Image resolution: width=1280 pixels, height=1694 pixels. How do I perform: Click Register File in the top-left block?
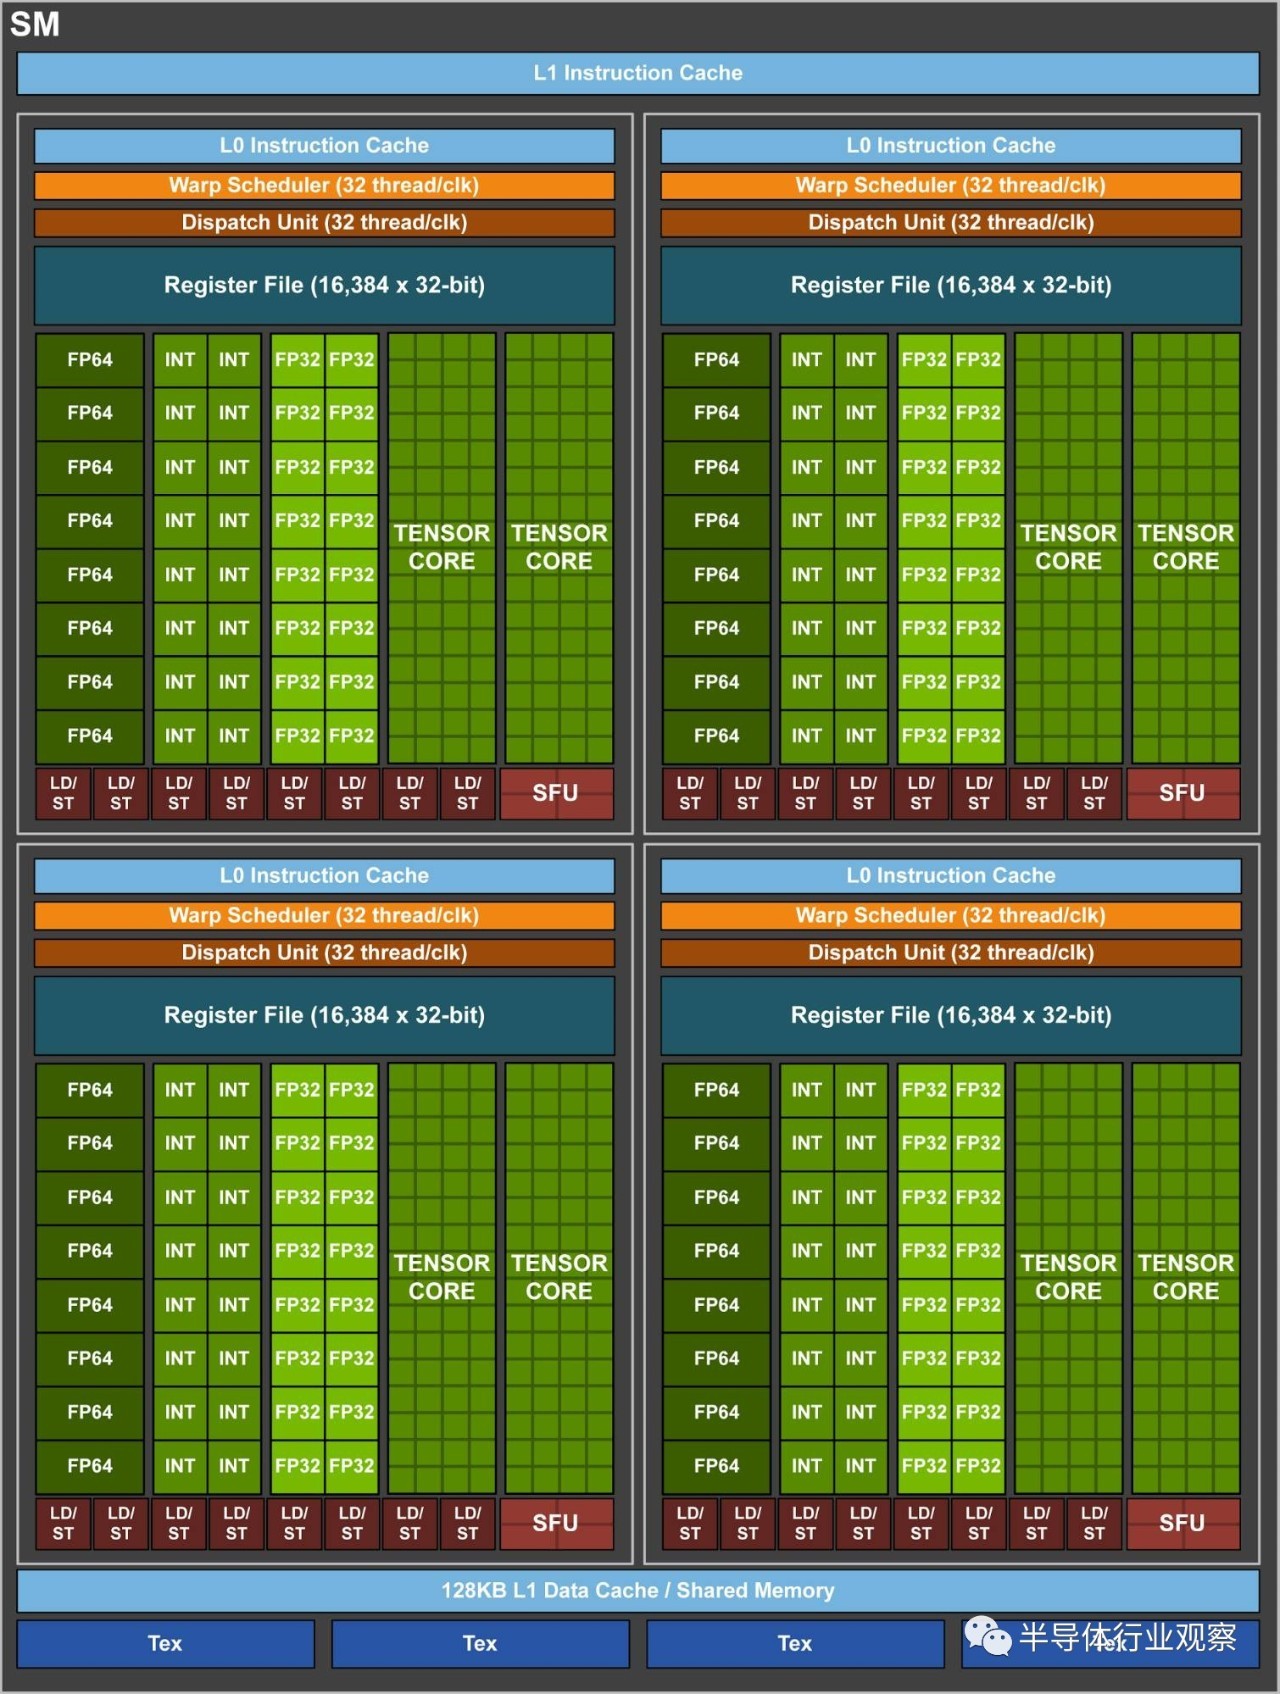[x=324, y=286]
